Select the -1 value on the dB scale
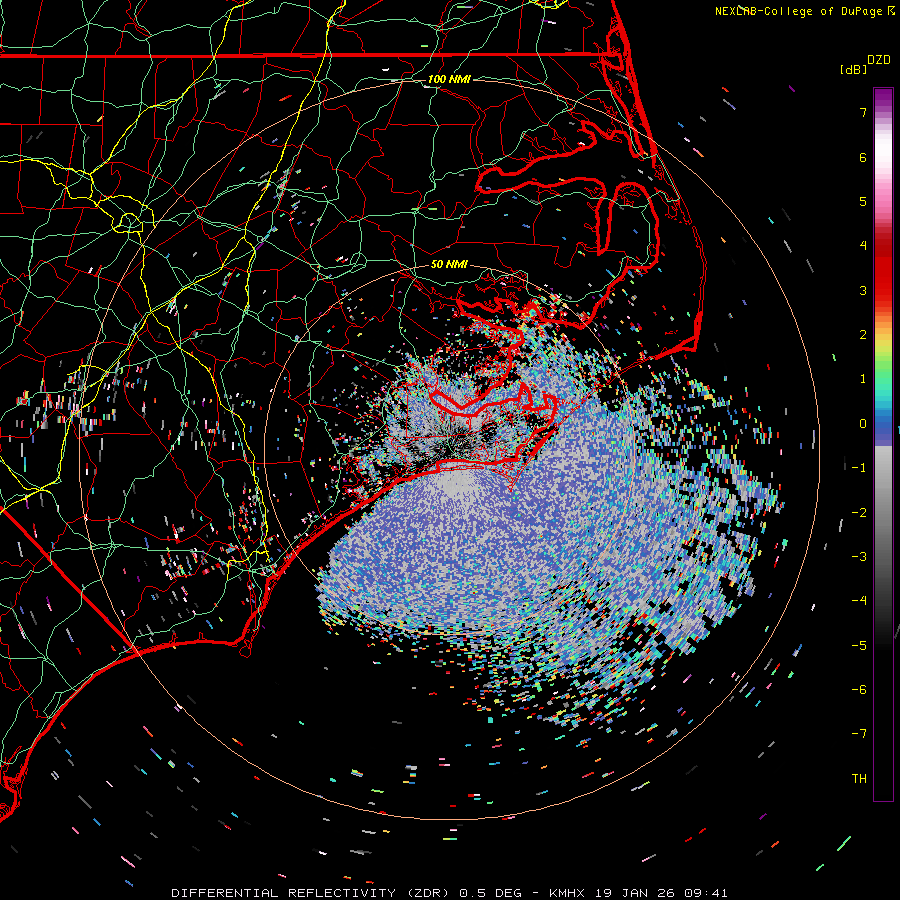The image size is (900, 900). 859,468
